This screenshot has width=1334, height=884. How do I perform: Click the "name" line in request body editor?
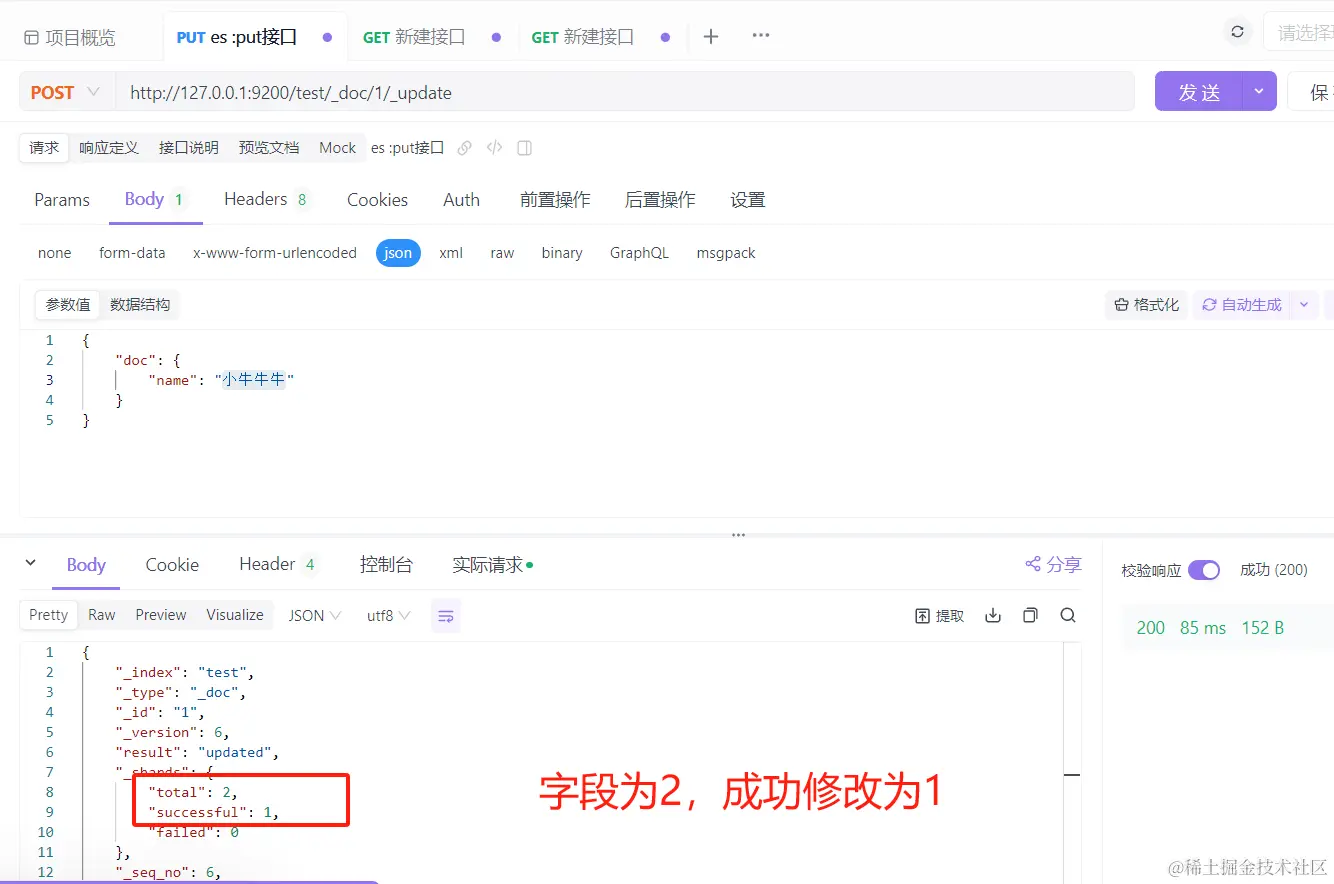pos(222,380)
